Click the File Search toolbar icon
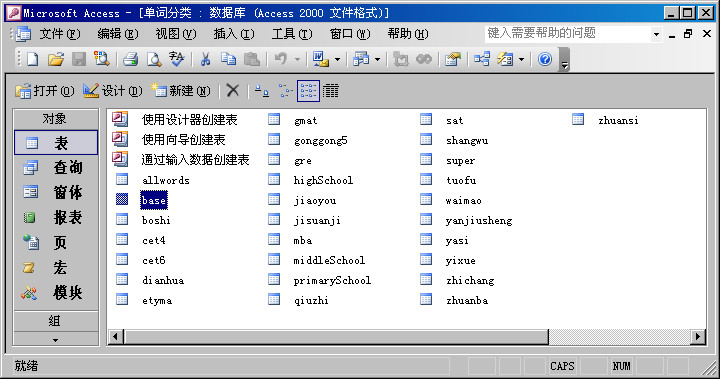The height and width of the screenshot is (379, 720). coord(101,59)
